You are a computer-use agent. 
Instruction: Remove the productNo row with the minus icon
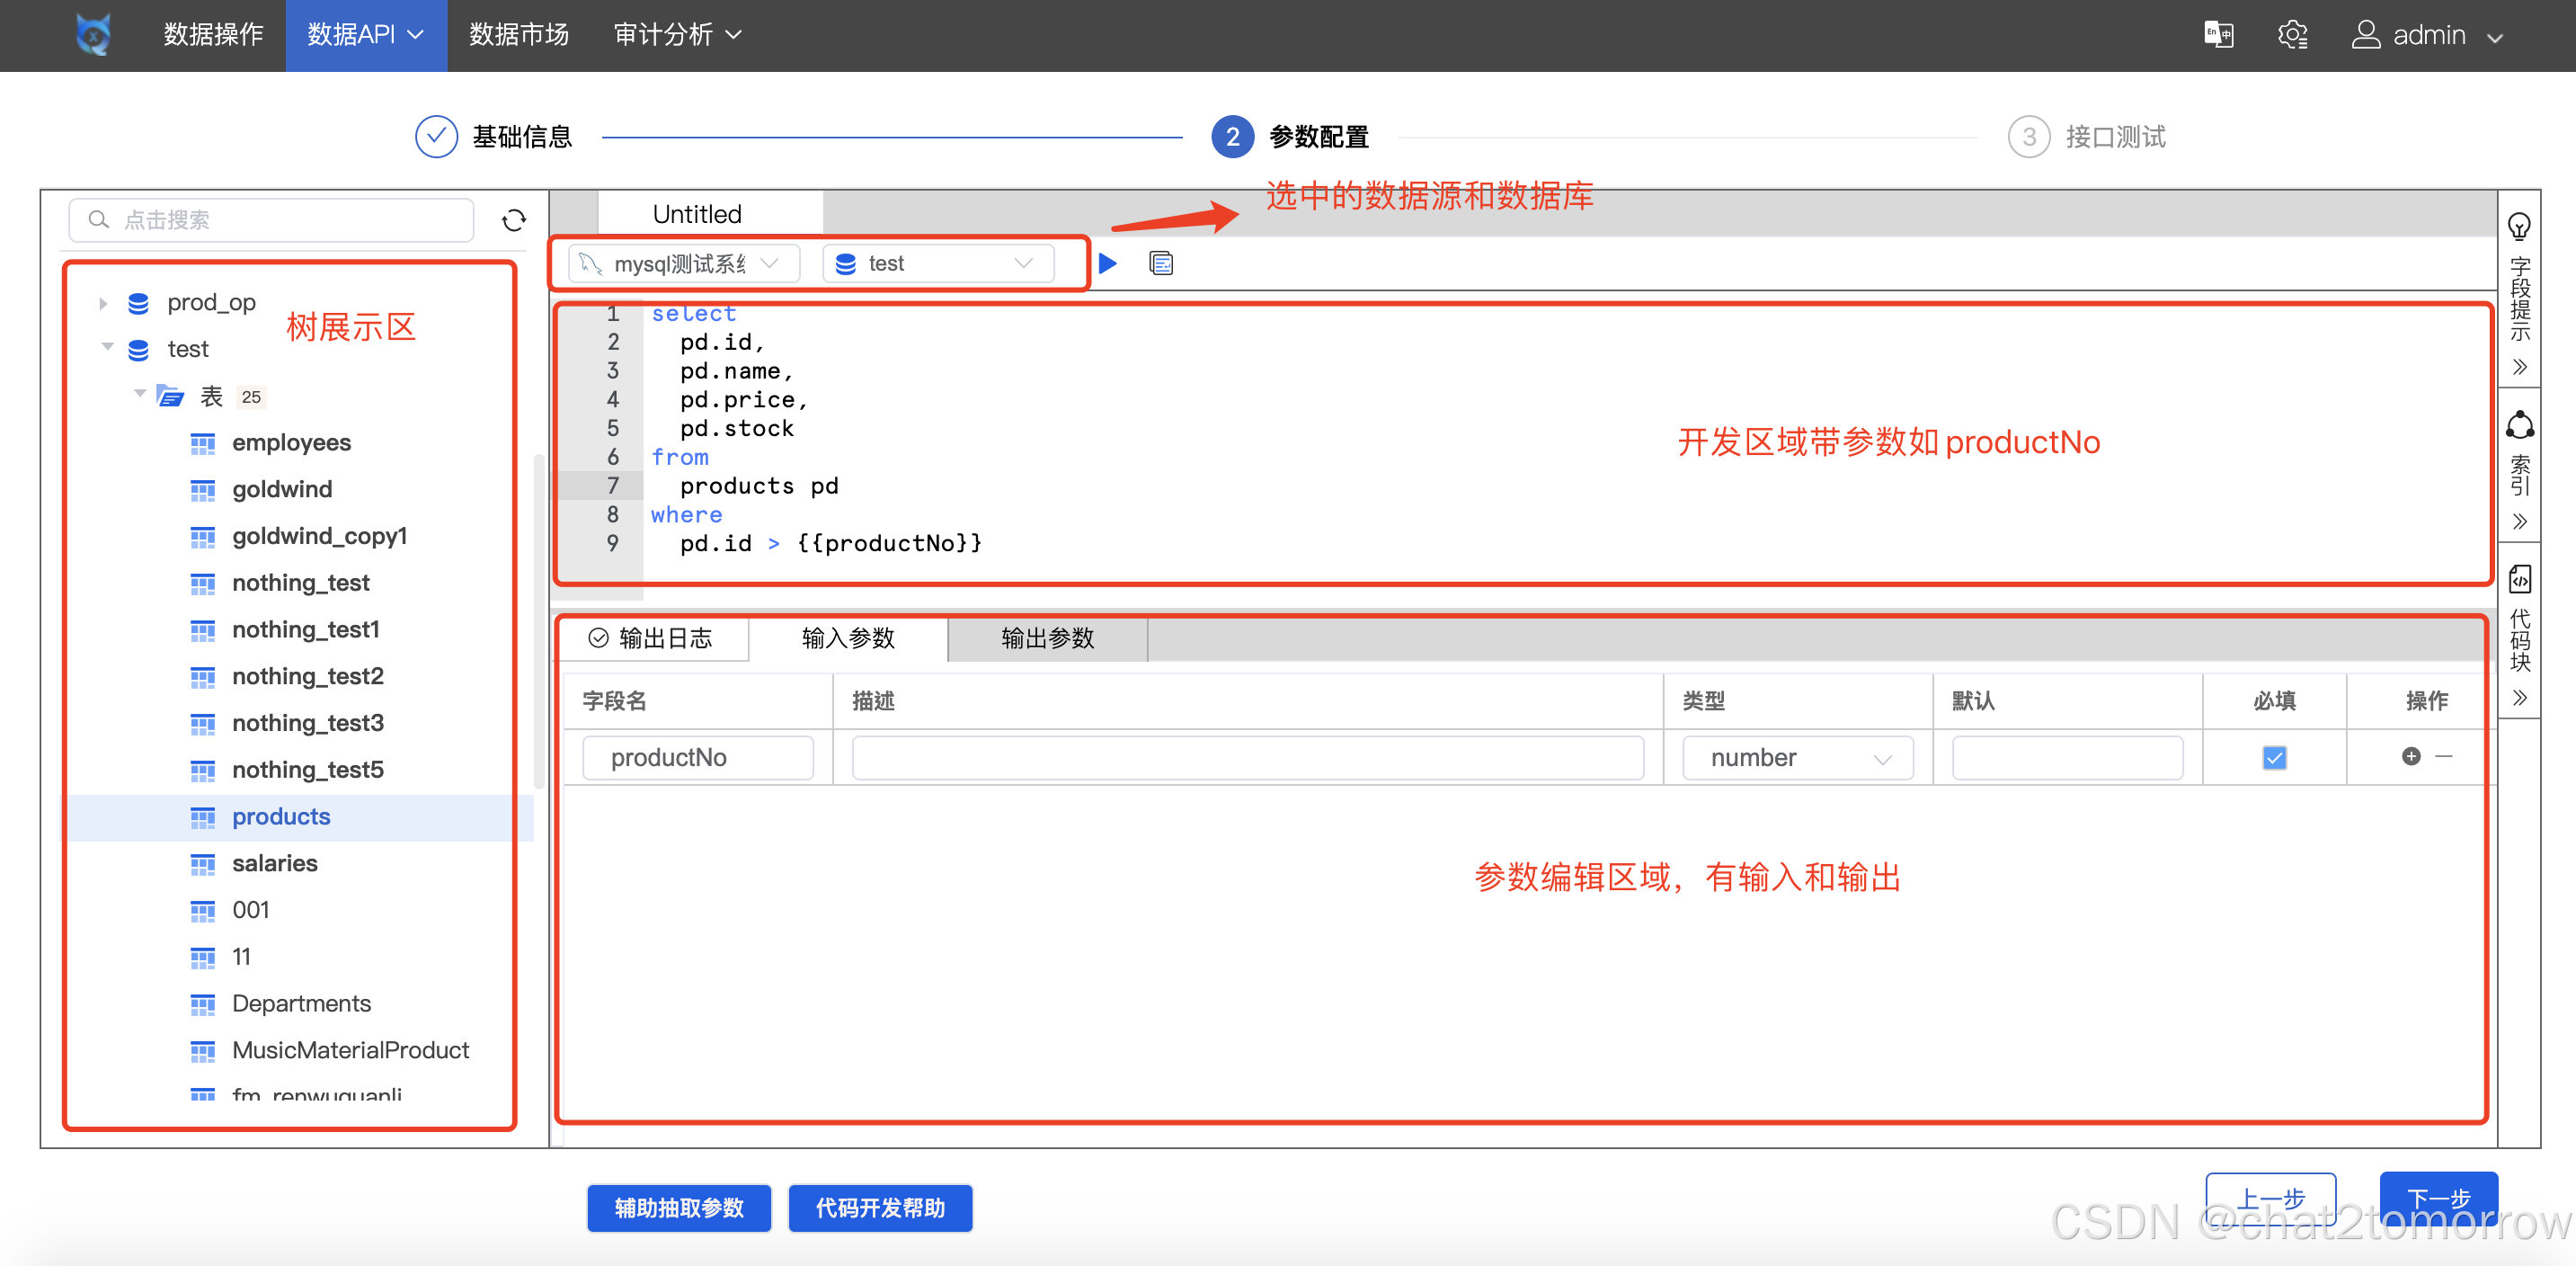(2444, 757)
